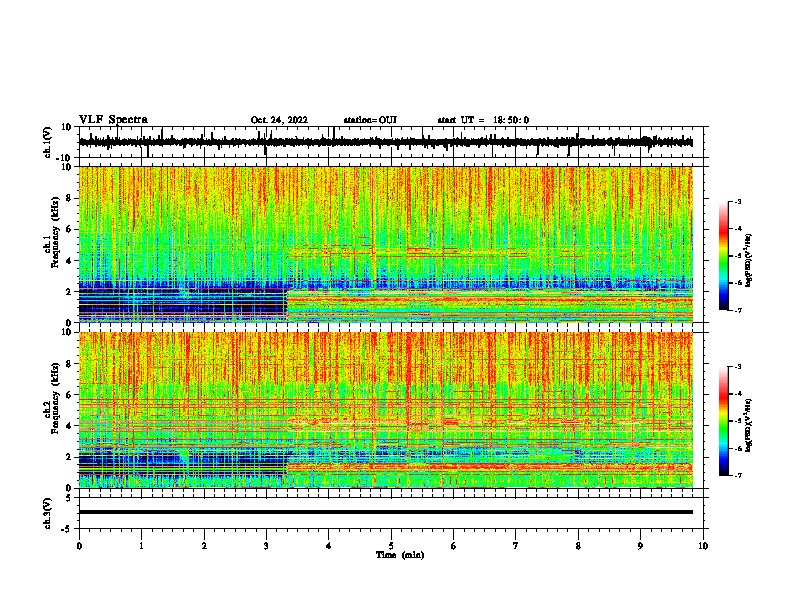This screenshot has width=792, height=612.
Task: Click the ch.2 spectrogram color scale bar
Action: coord(723,421)
